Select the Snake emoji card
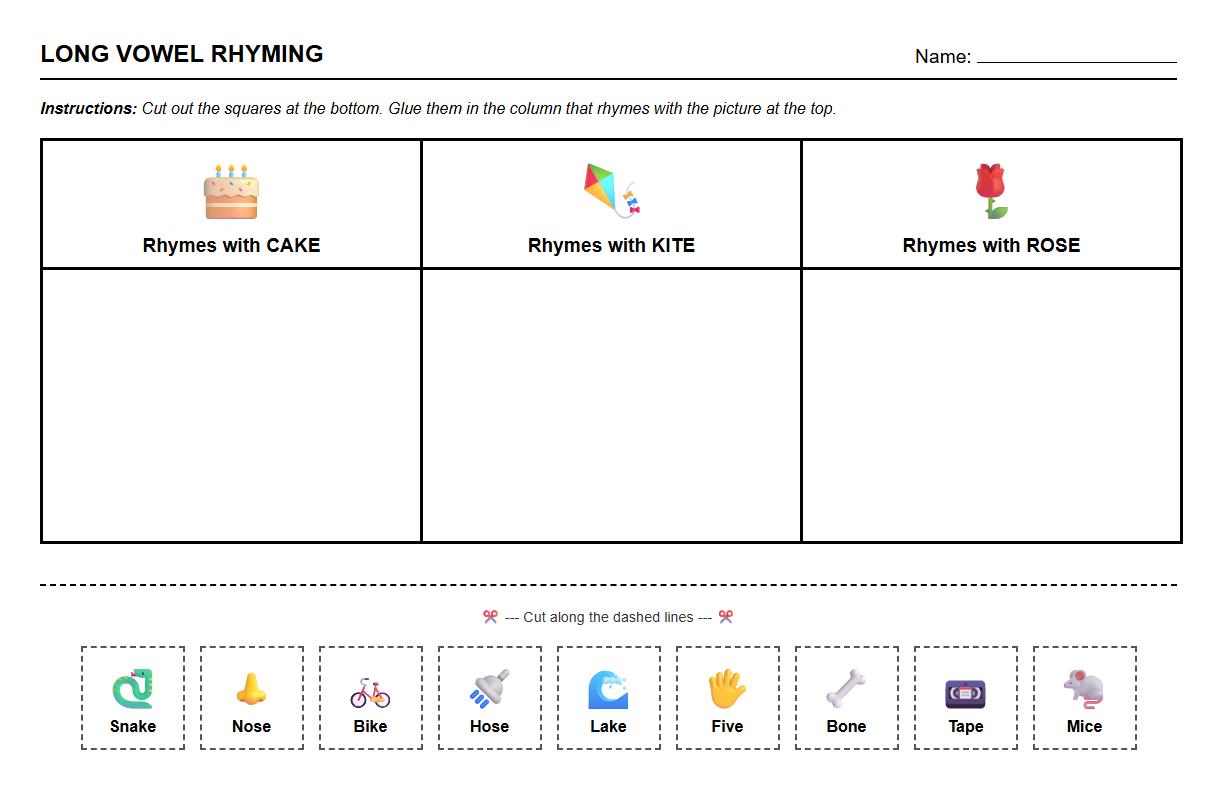This screenshot has width=1217, height=790. pos(132,688)
